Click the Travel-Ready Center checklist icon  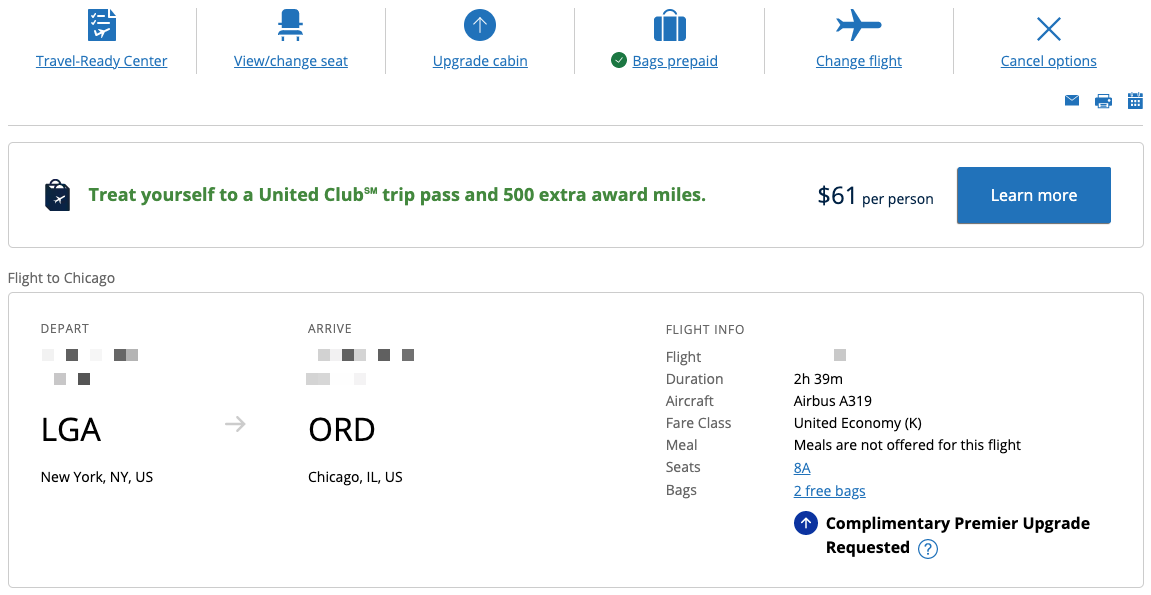[101, 25]
